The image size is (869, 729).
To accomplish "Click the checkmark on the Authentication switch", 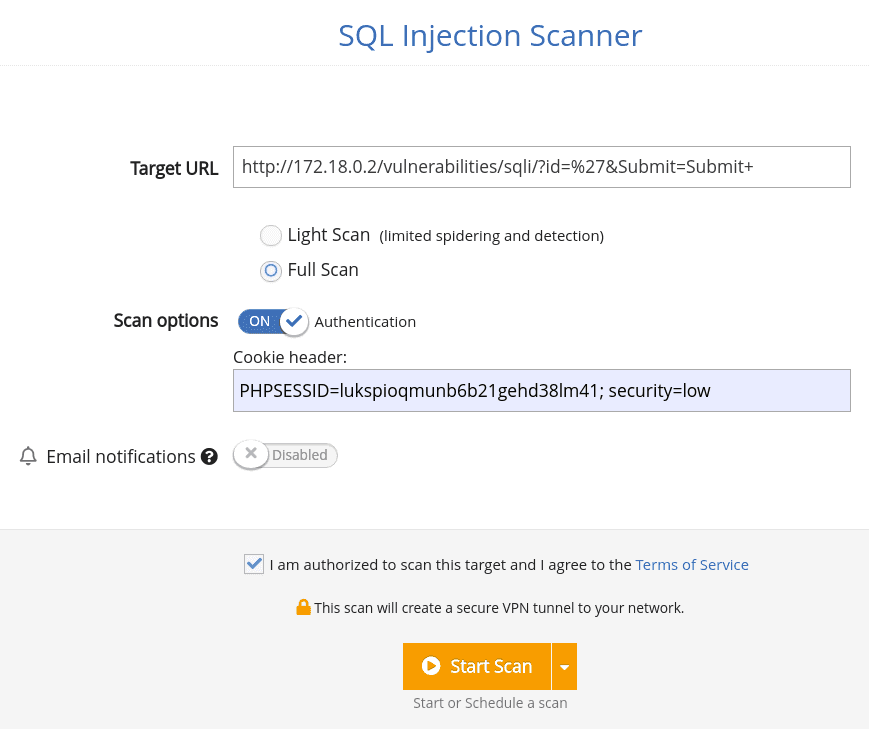I will point(293,321).
